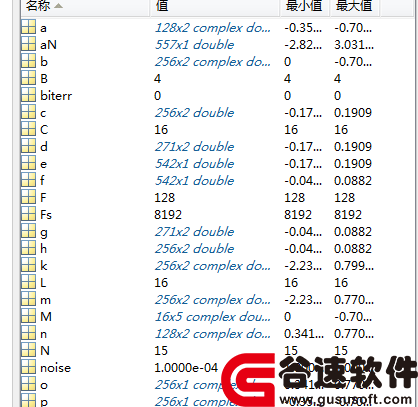Select variable name Fs
The image size is (418, 407).
pos(46,215)
